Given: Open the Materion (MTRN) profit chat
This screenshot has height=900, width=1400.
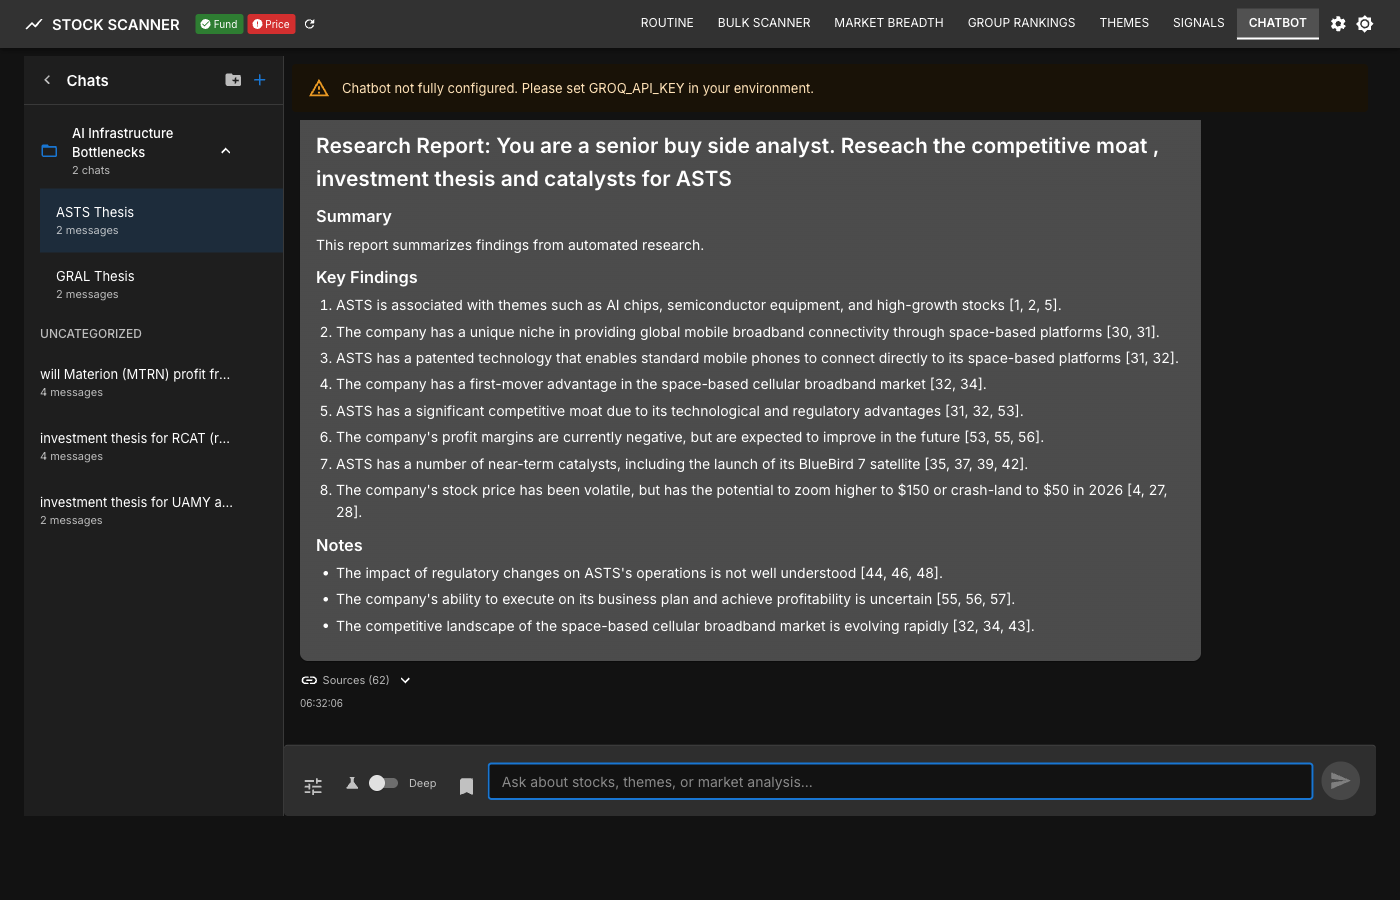Looking at the screenshot, I should pos(153,383).
